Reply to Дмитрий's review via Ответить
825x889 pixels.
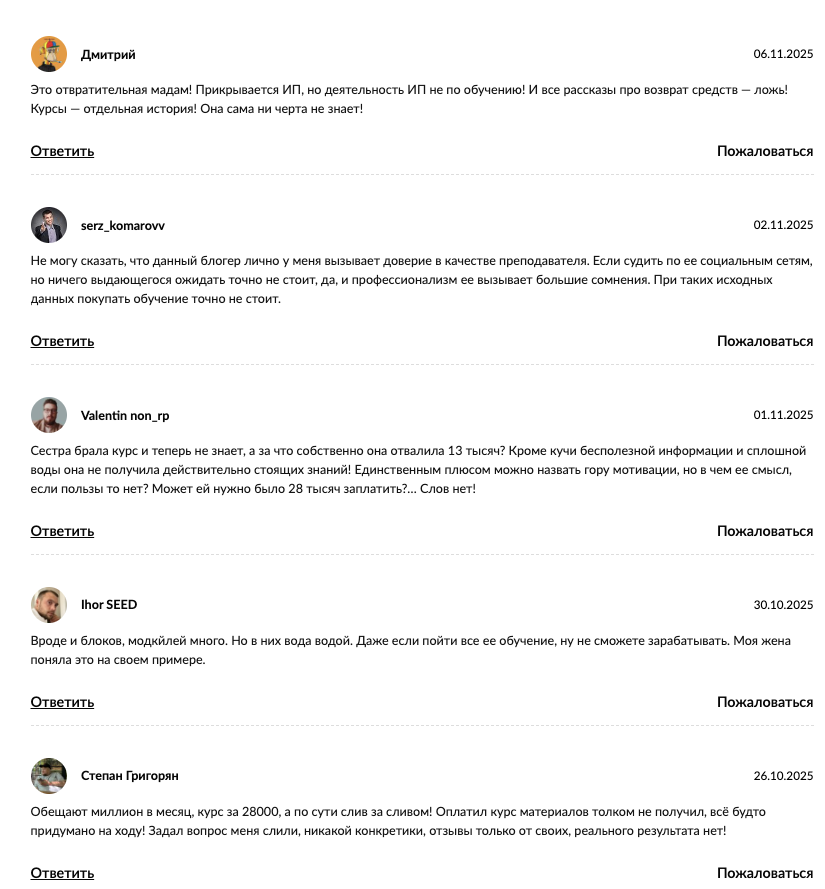coord(62,151)
